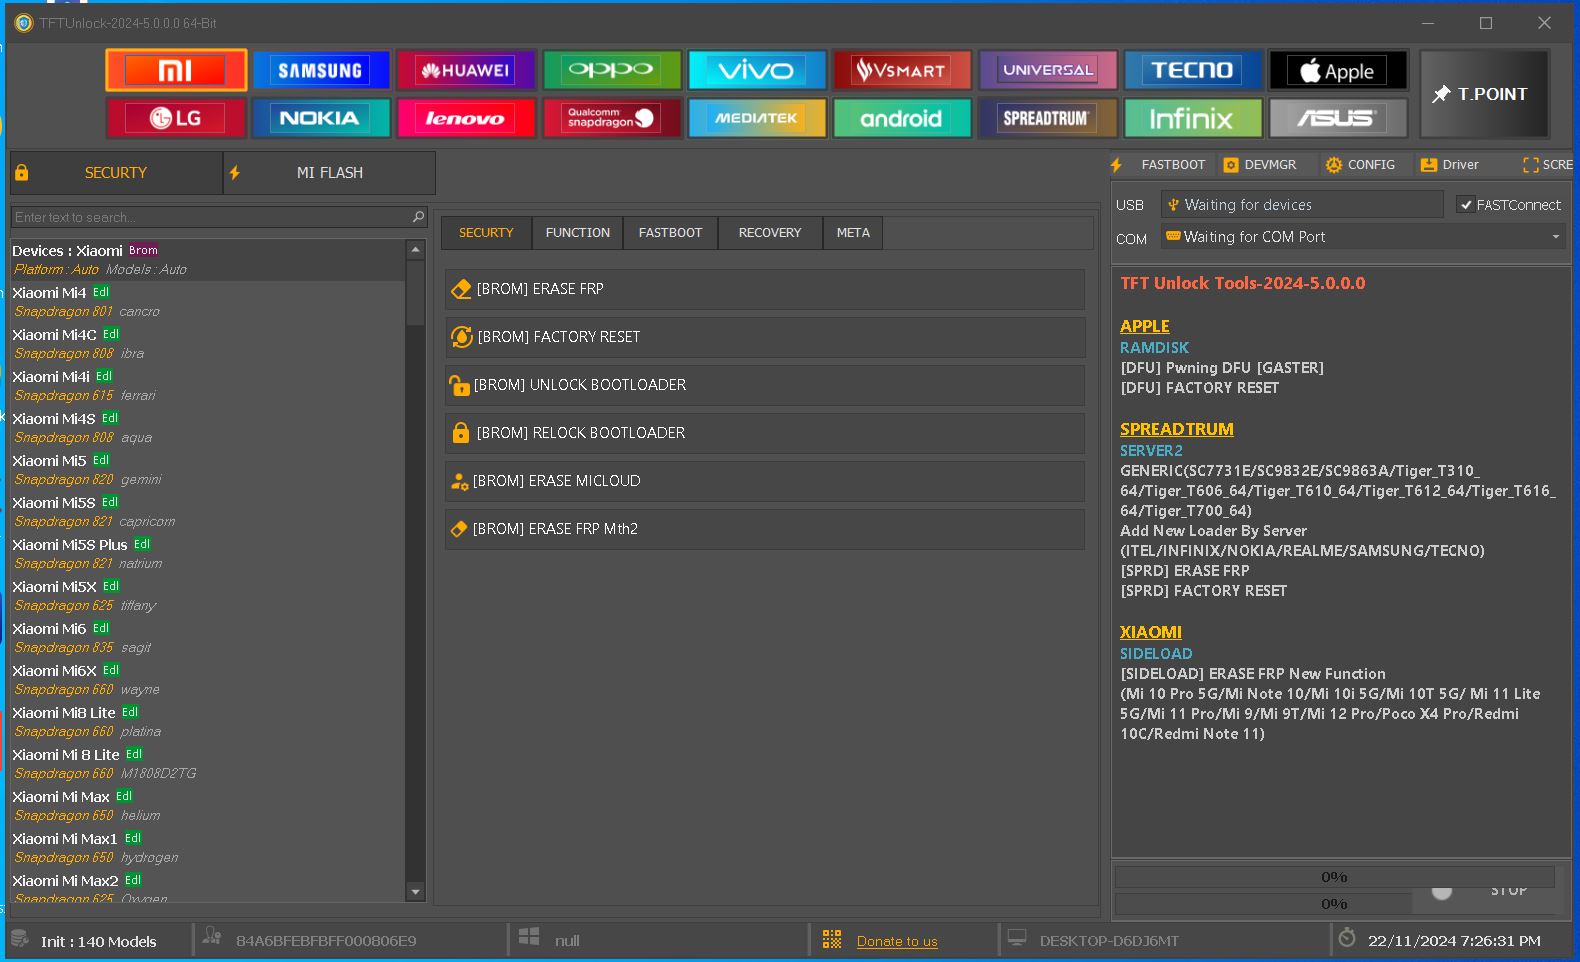Choose the OPPO brand button
1580x962 pixels.
[x=611, y=70]
